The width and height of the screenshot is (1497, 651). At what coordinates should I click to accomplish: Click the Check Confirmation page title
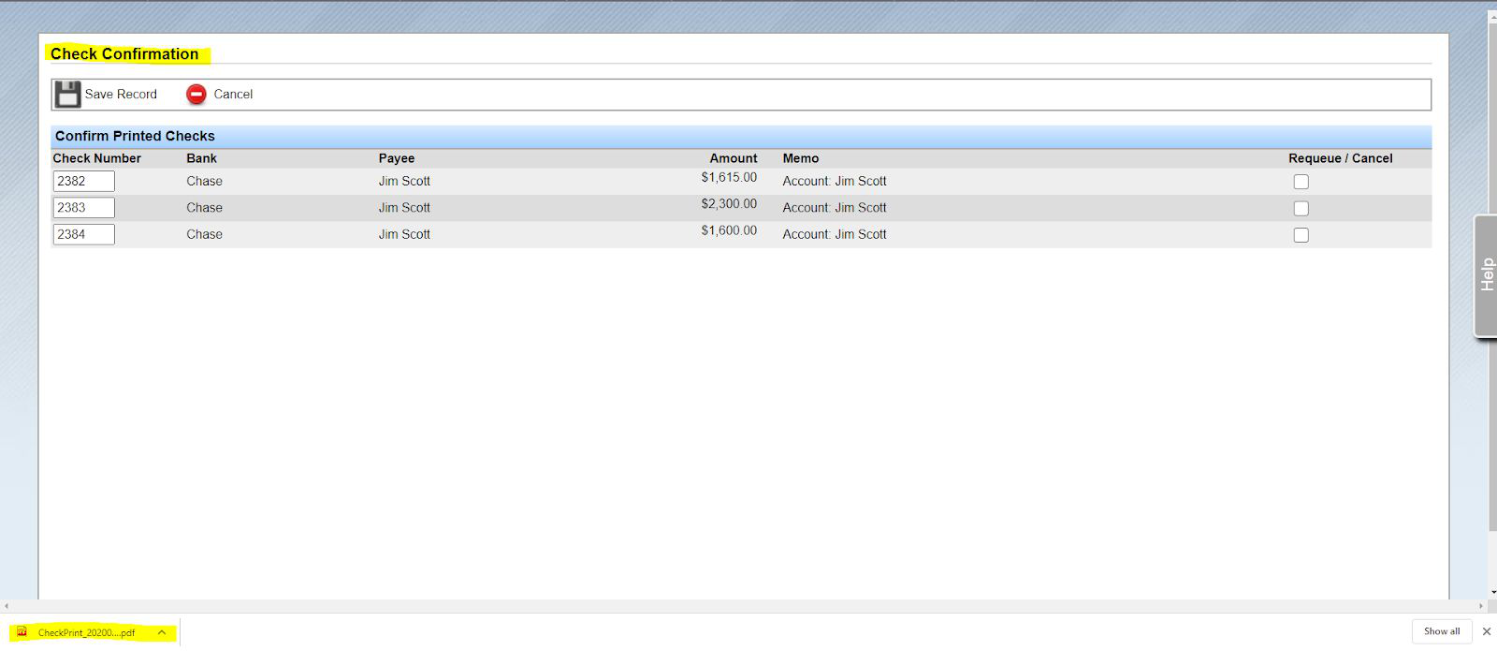pos(125,54)
